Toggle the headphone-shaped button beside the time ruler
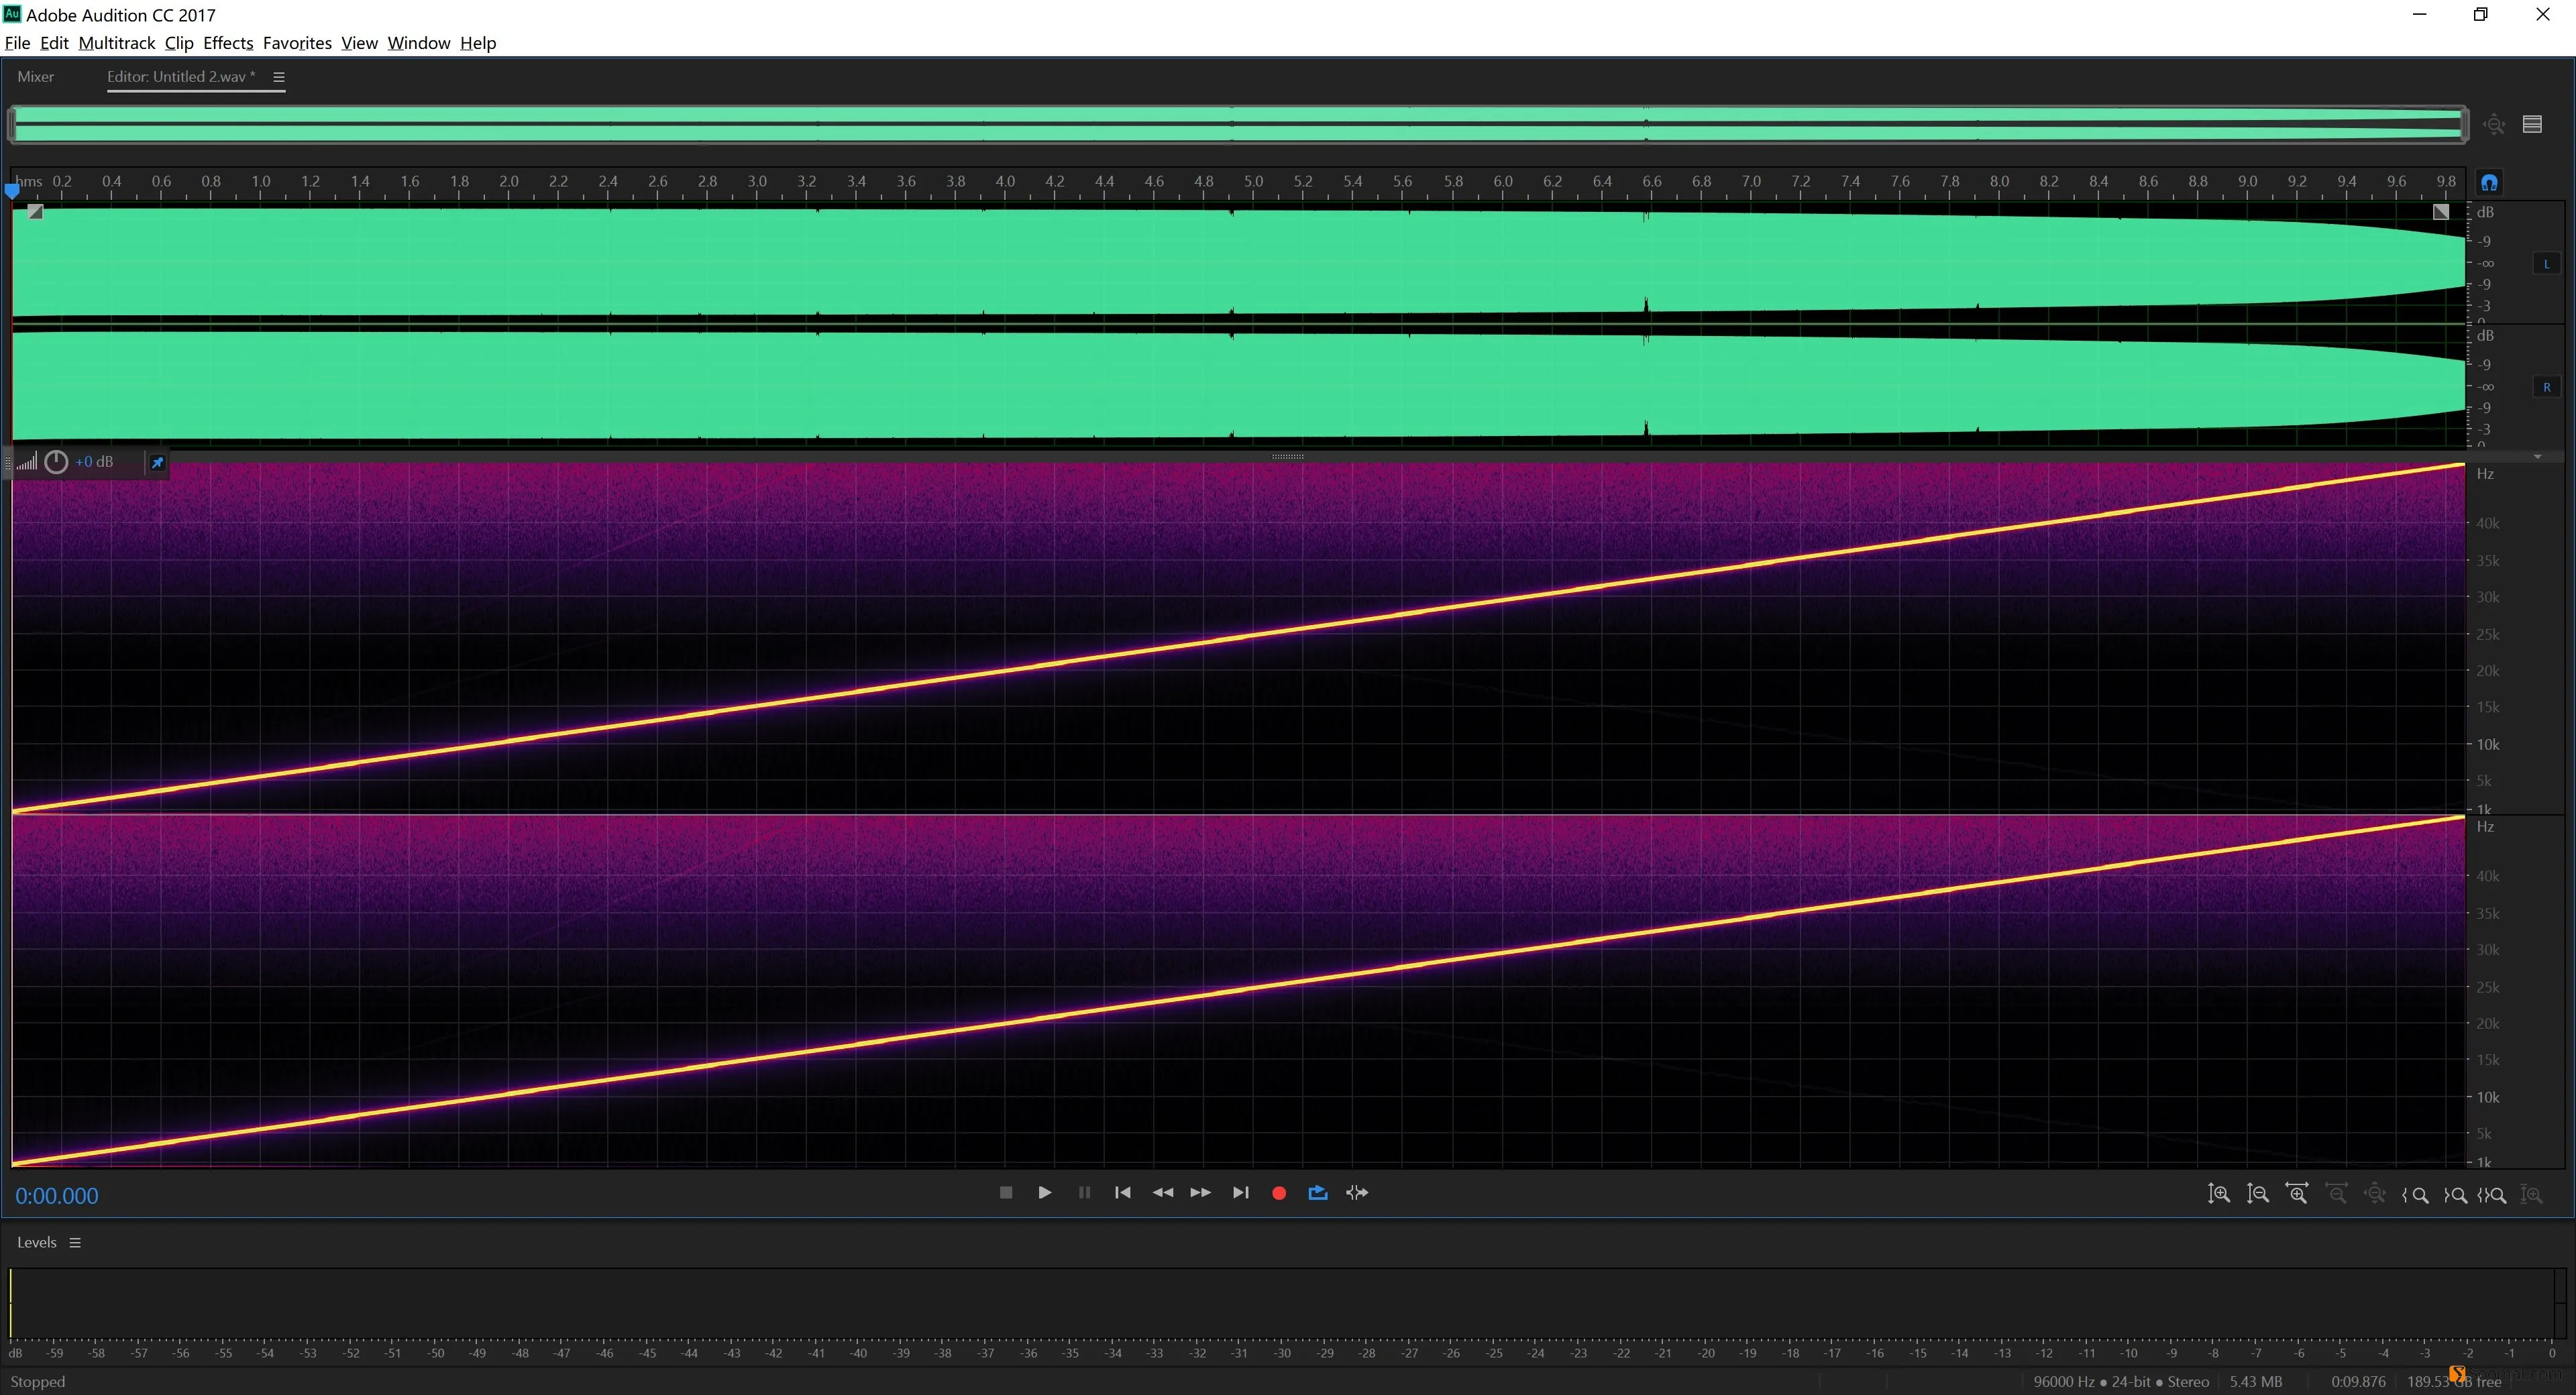Image resolution: width=2576 pixels, height=1395 pixels. pyautogui.click(x=2489, y=182)
